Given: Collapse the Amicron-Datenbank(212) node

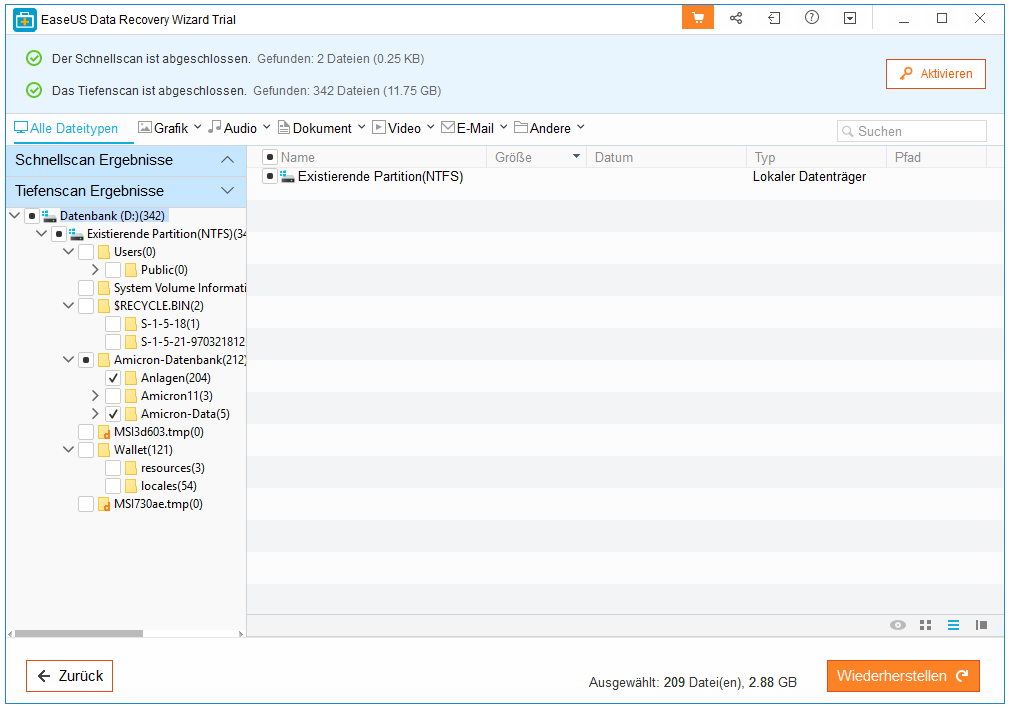Looking at the screenshot, I should [x=68, y=360].
